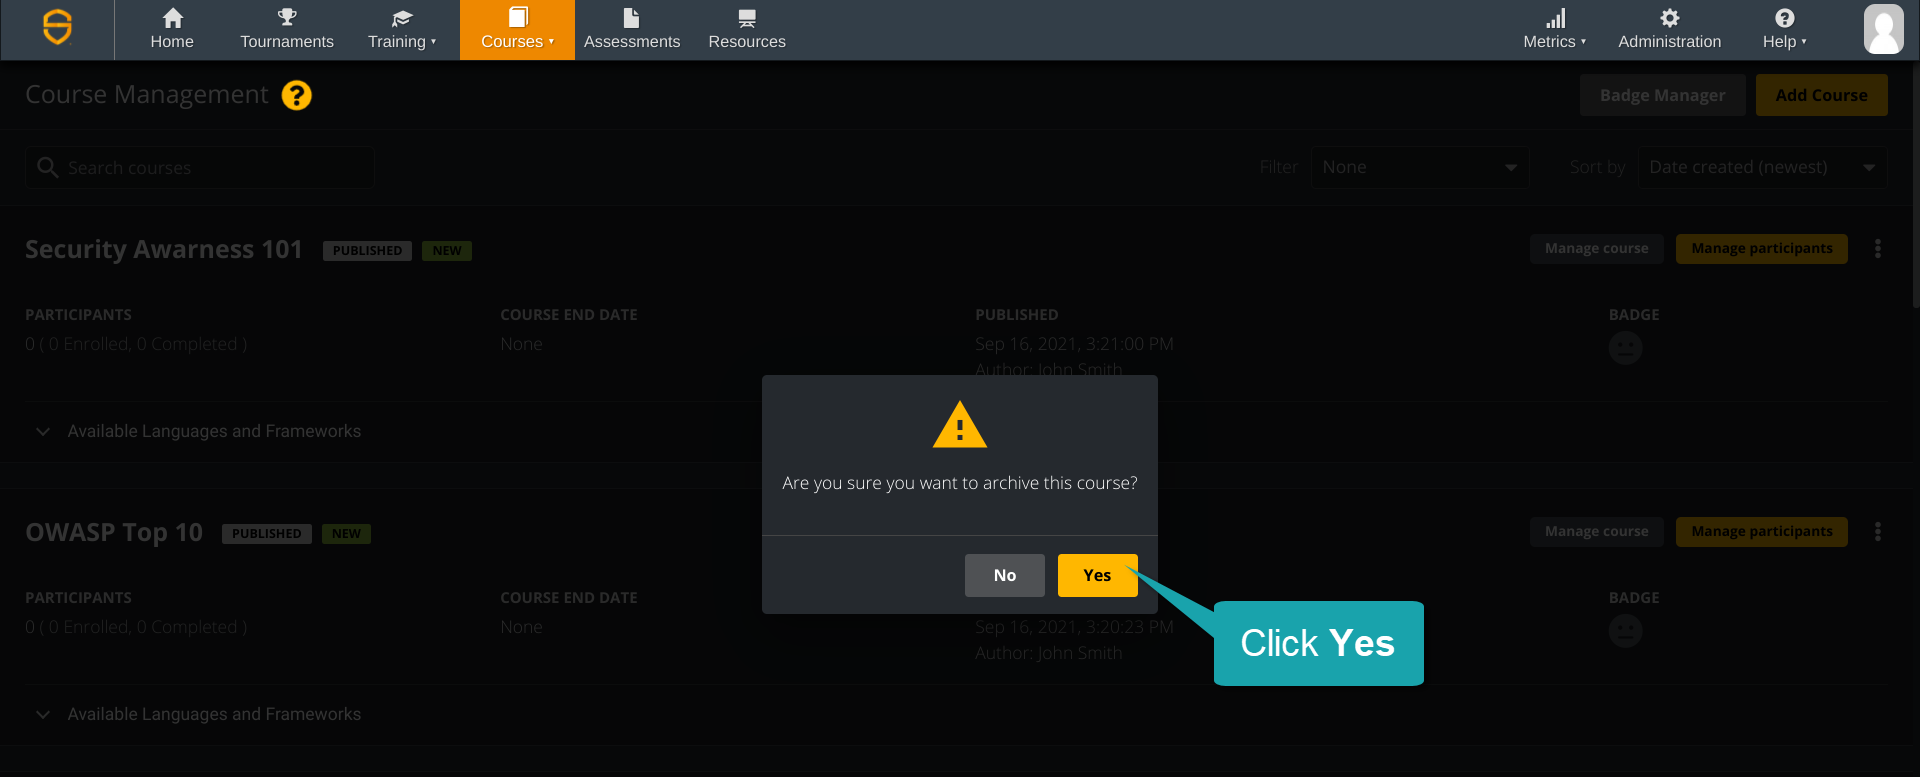Open the three-dot menu for Security Awarness 101
The image size is (1920, 777).
tap(1878, 249)
